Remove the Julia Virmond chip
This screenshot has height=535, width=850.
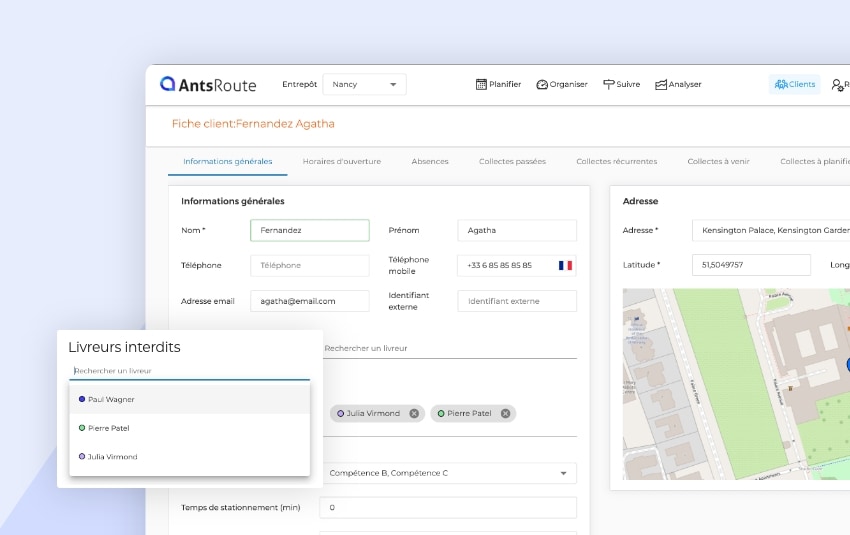point(414,413)
